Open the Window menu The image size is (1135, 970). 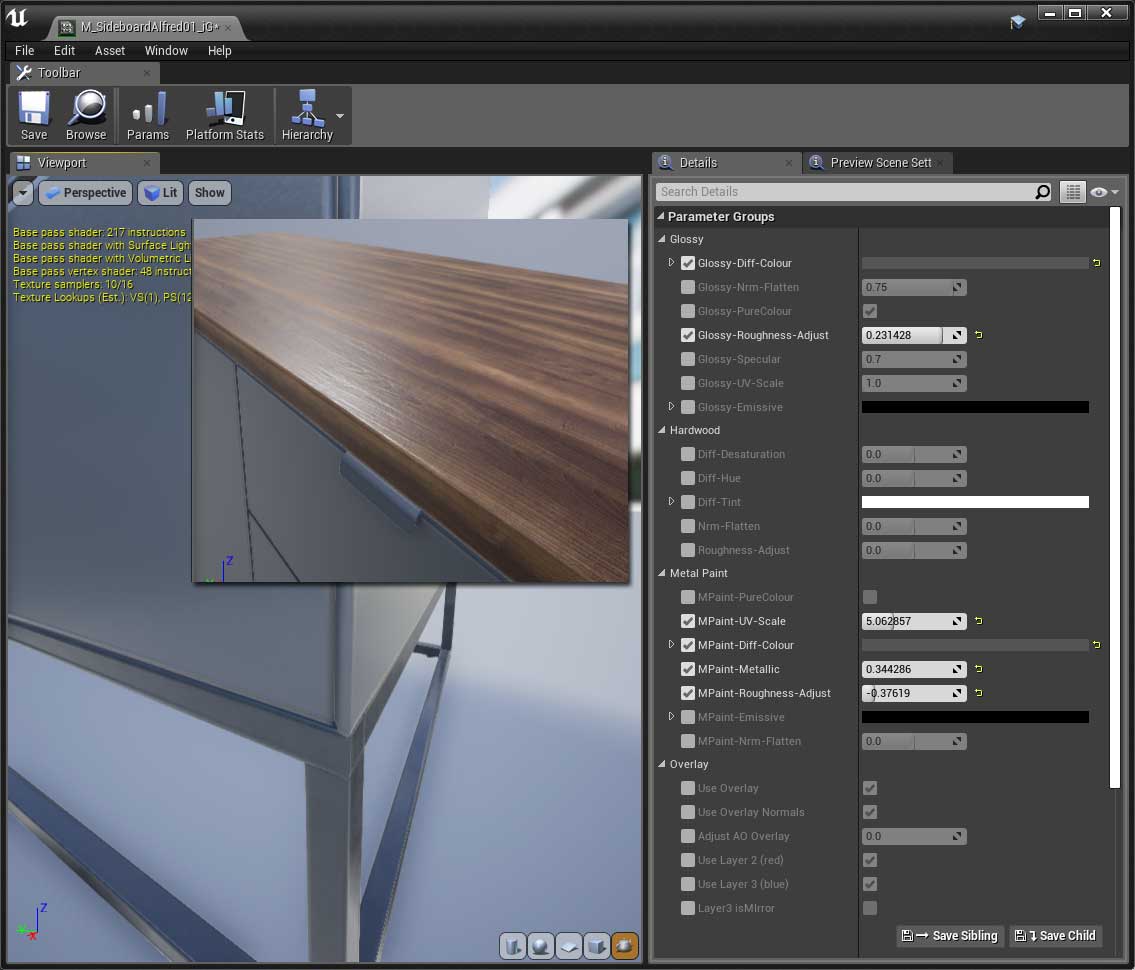tap(166, 51)
